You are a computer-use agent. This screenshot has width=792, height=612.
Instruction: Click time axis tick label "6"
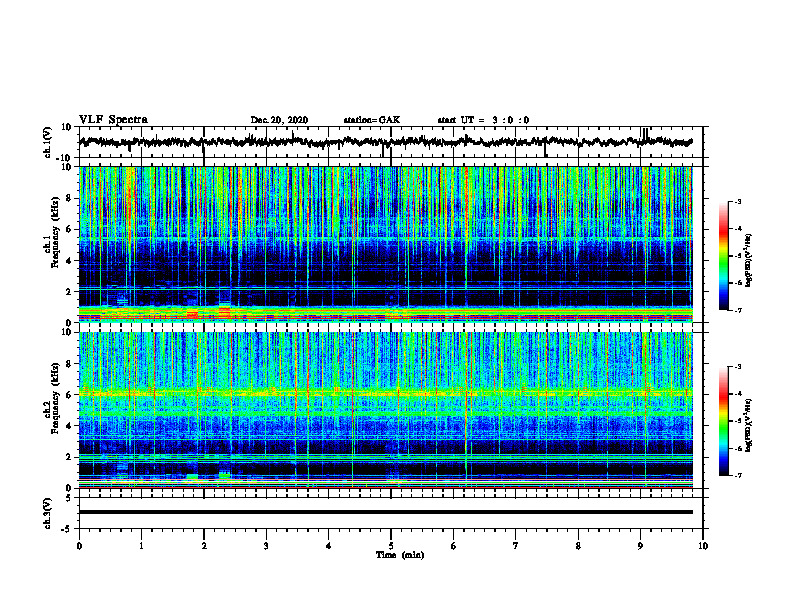coord(453,546)
